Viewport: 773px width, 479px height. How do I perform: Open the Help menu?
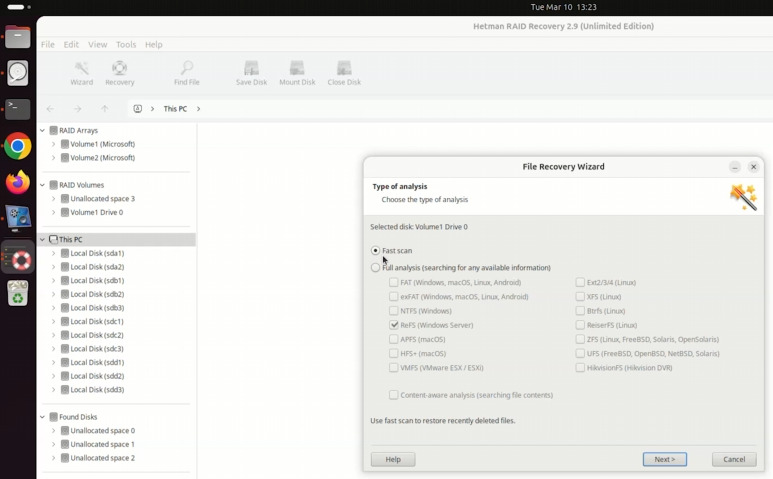153,44
